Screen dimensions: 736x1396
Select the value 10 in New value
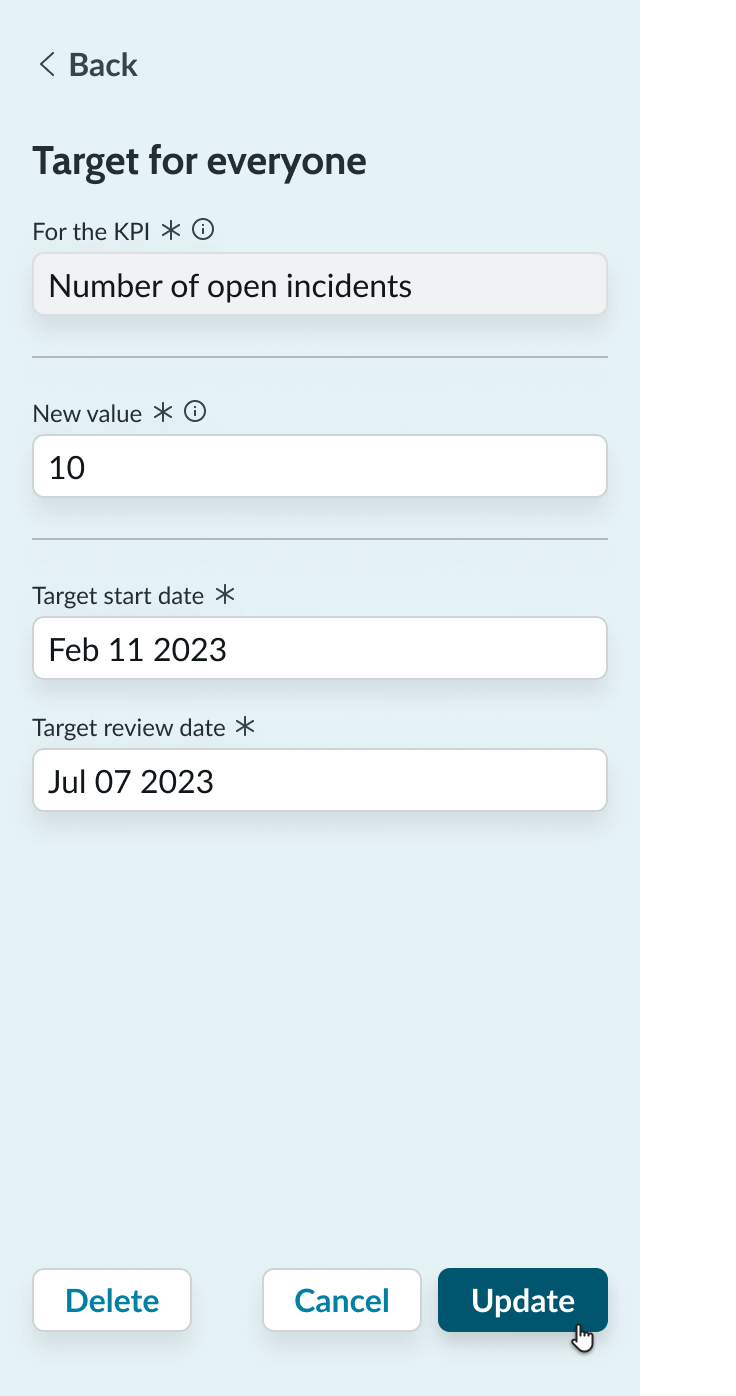65,466
